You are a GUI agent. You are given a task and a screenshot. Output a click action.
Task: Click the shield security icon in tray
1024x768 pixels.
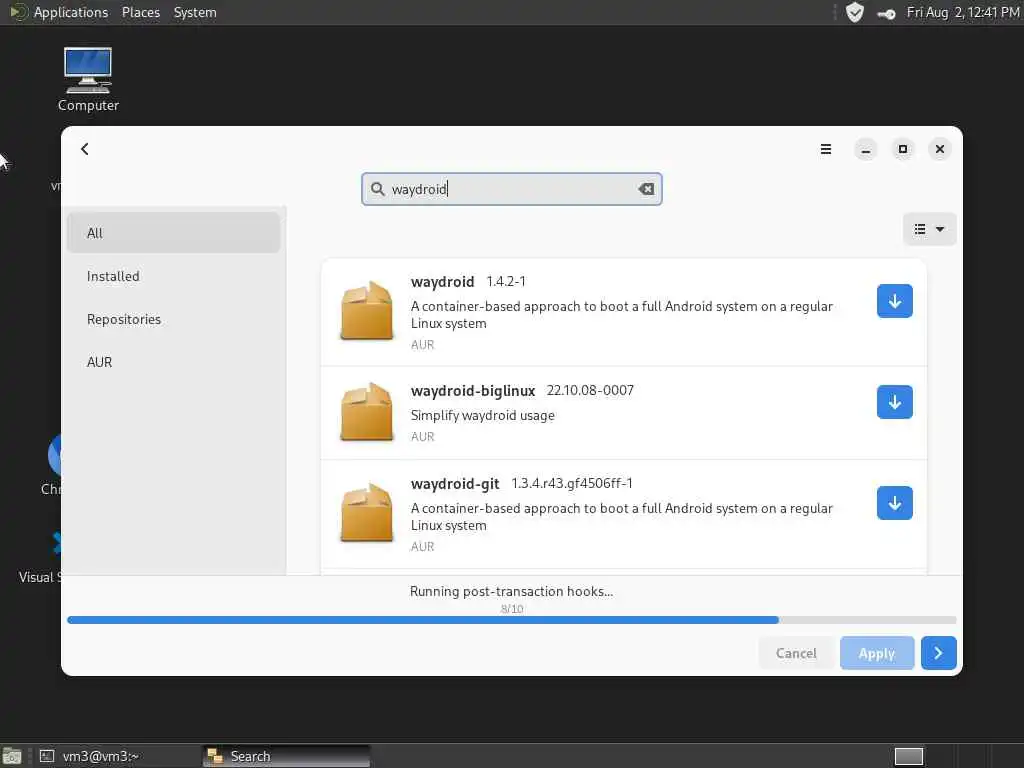click(854, 12)
